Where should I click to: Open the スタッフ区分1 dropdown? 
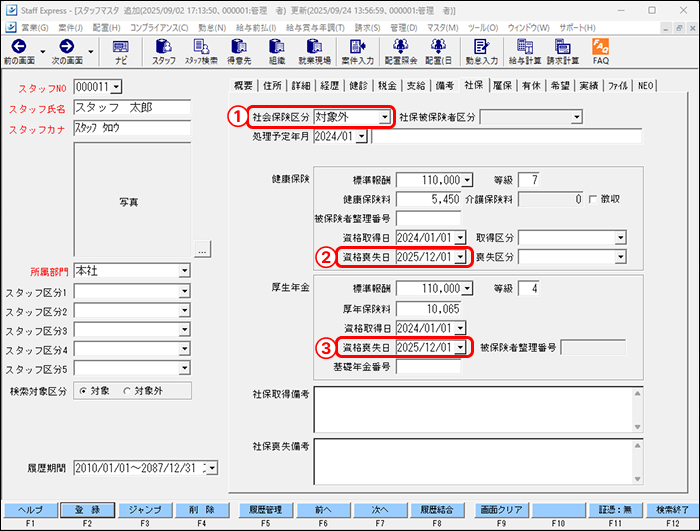point(184,291)
